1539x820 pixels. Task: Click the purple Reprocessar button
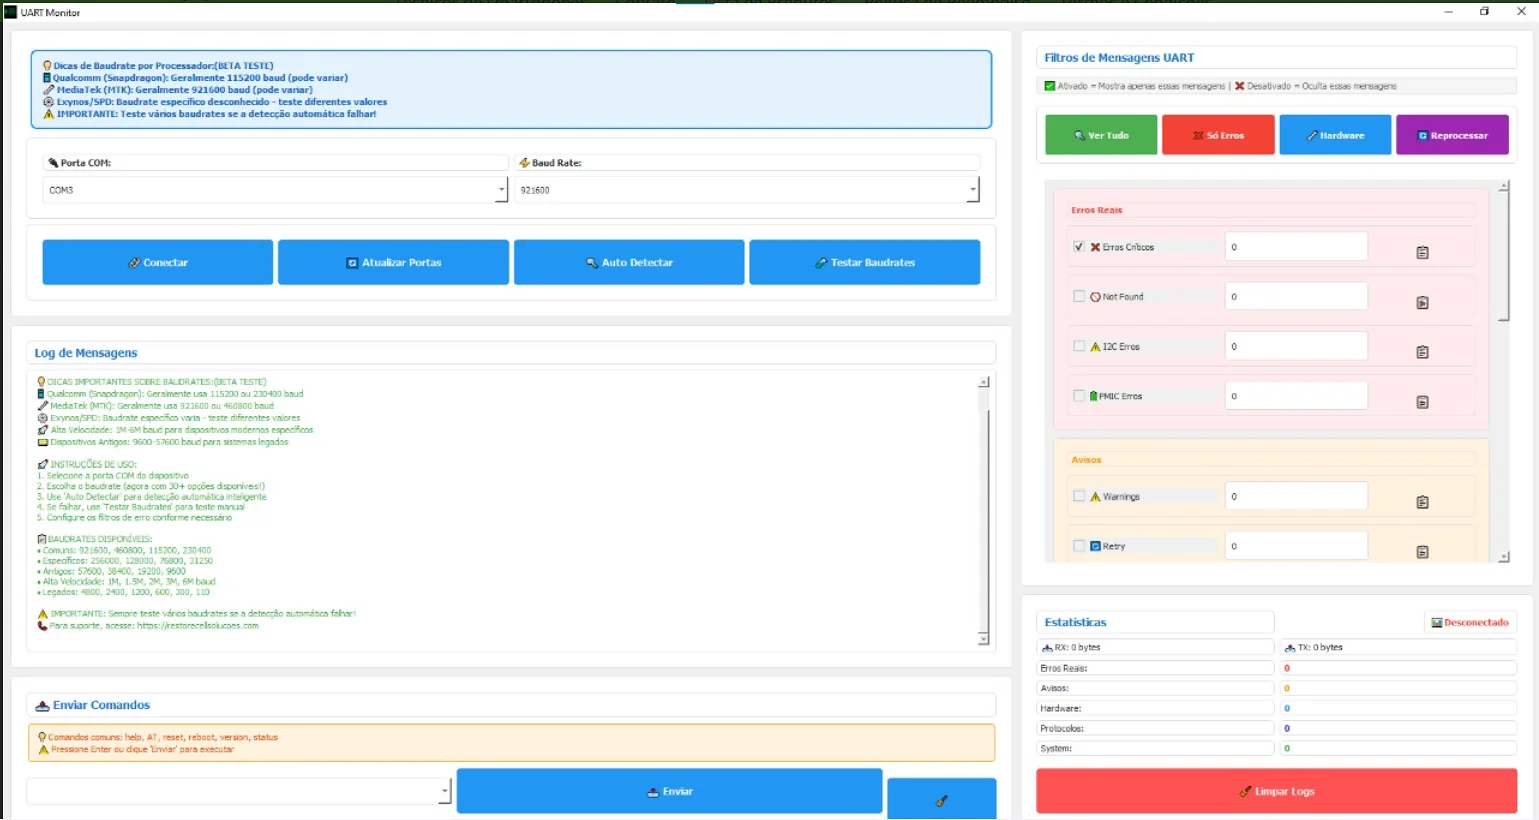[x=1451, y=135]
